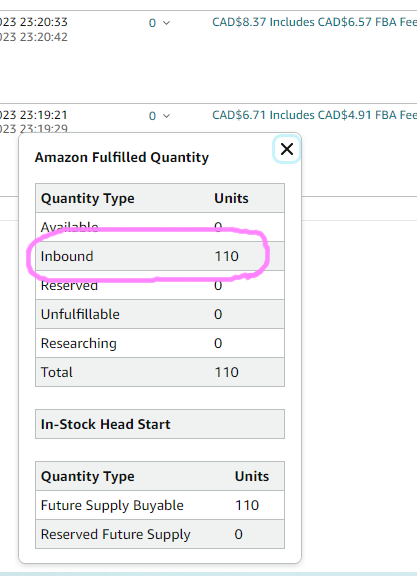Expand the quantity dropdown beside 23:19:21
The image size is (417, 576).
click(x=159, y=116)
